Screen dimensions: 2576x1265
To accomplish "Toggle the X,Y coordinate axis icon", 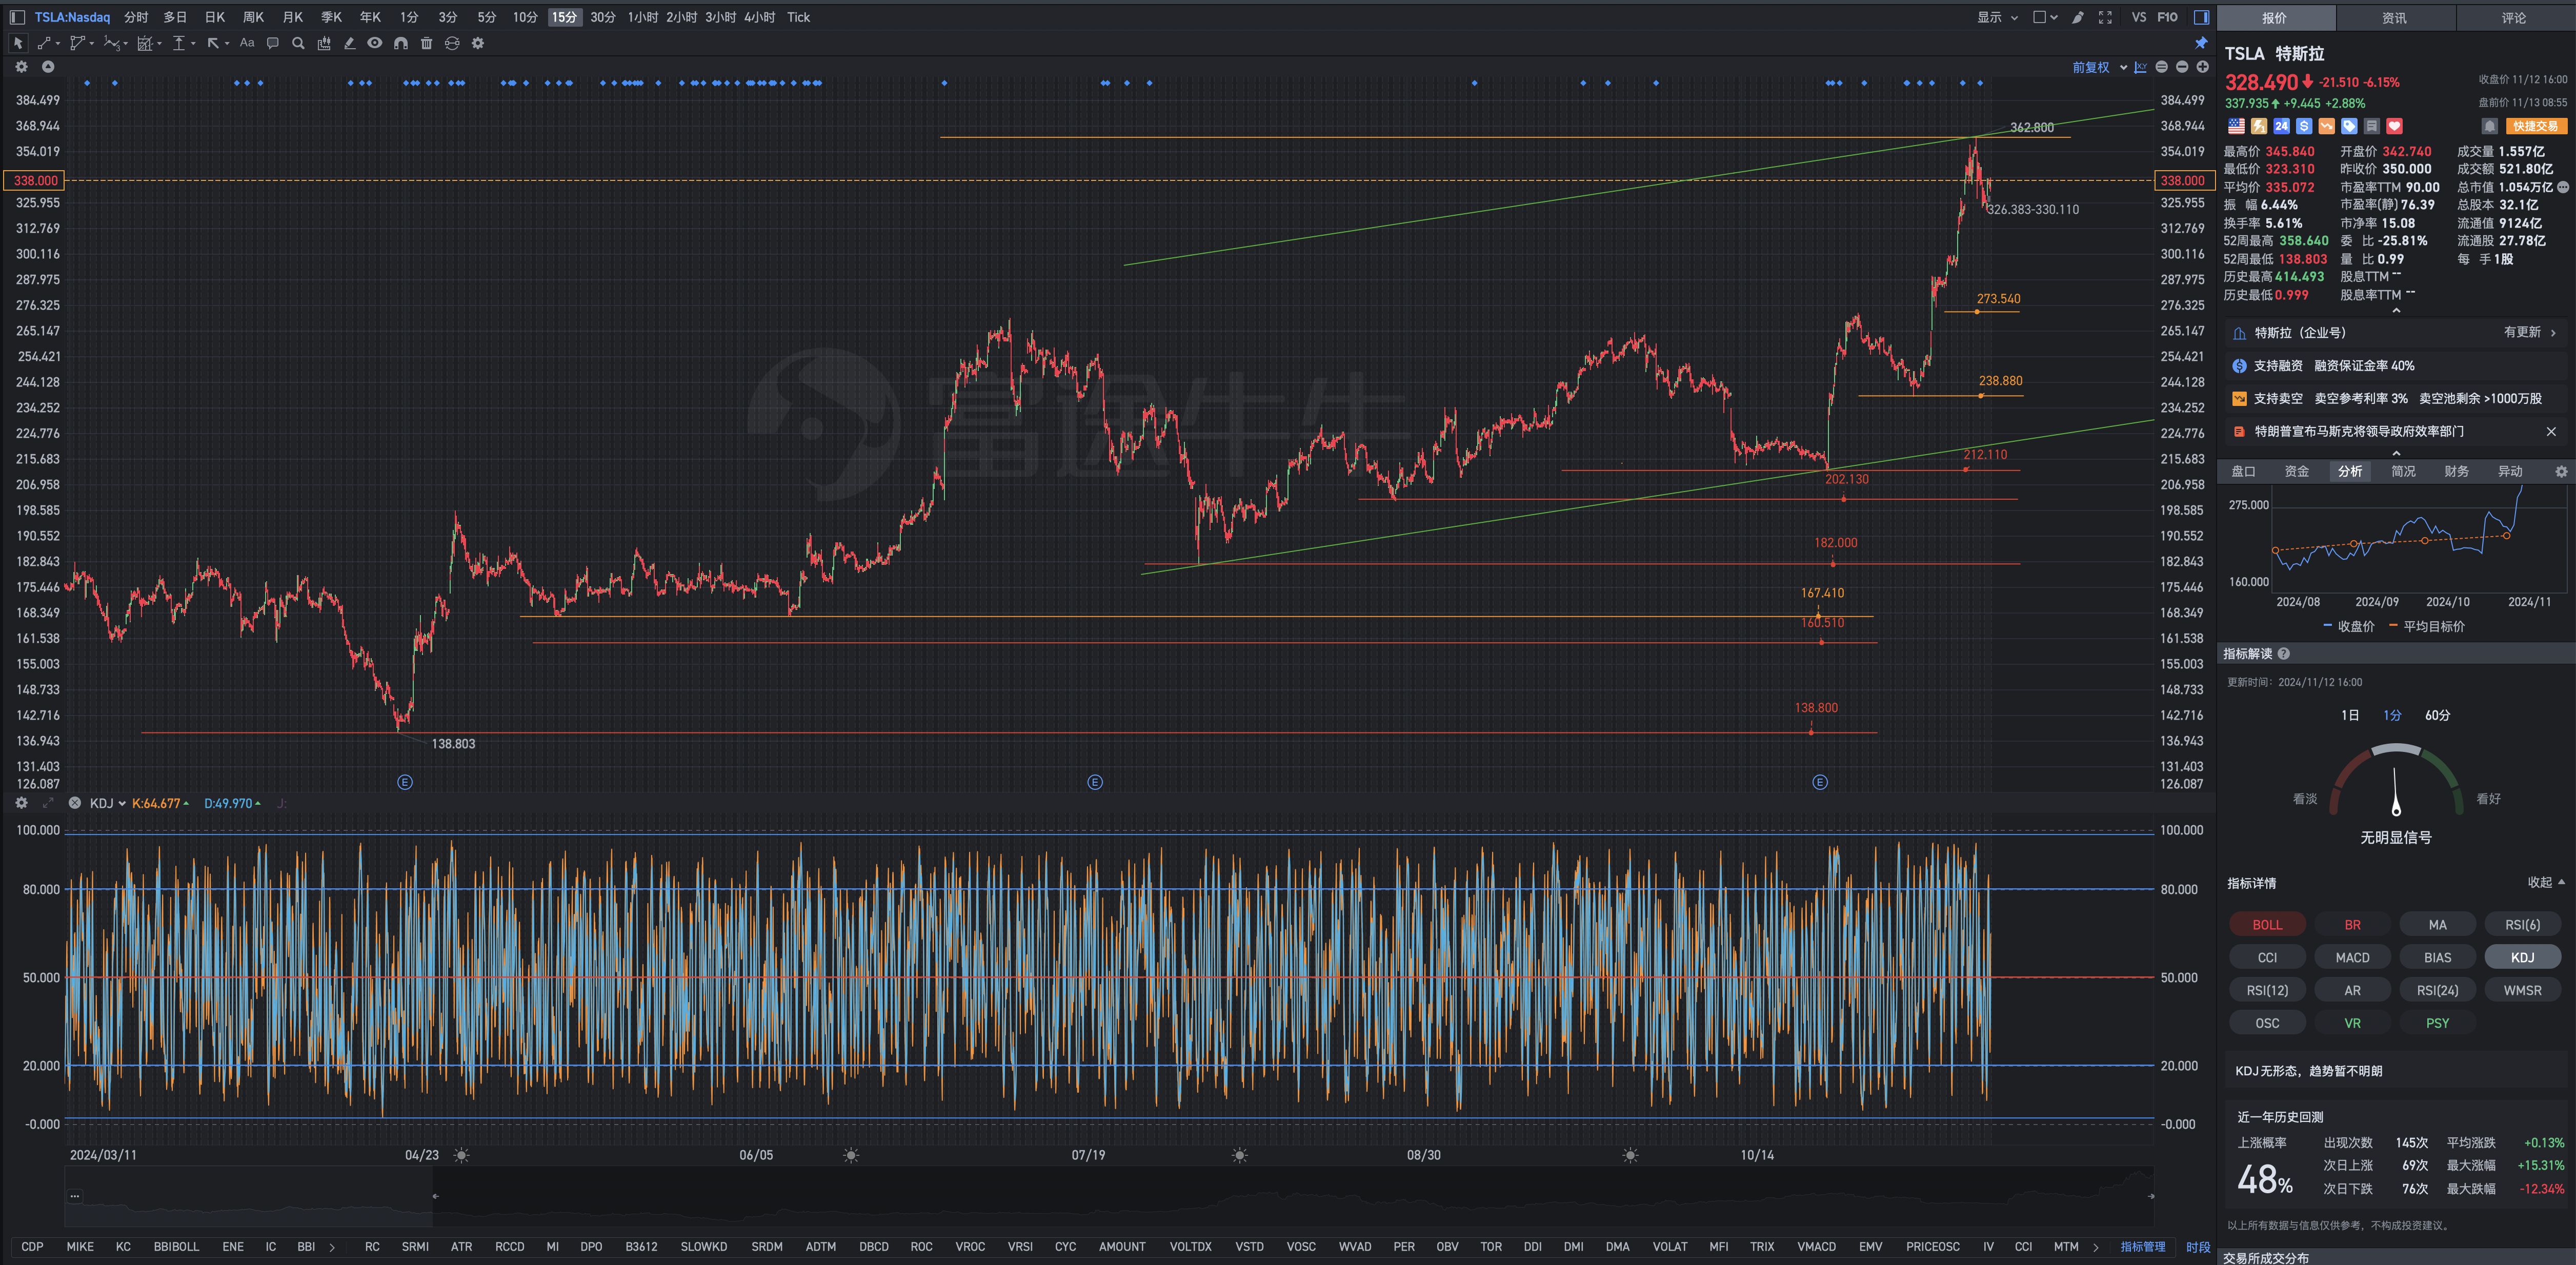I will click(x=2140, y=67).
